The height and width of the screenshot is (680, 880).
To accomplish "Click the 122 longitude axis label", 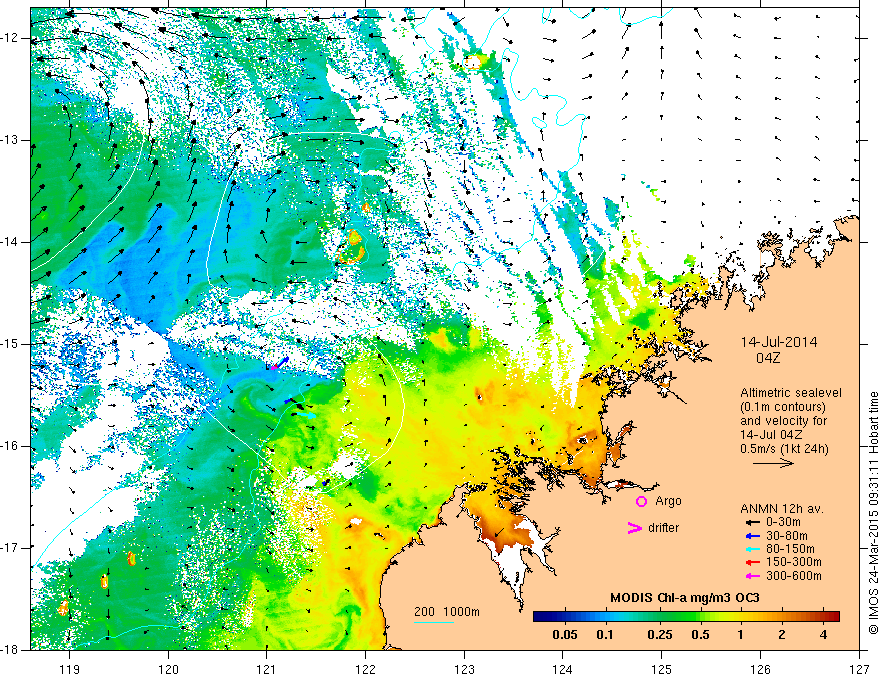I will pos(365,669).
